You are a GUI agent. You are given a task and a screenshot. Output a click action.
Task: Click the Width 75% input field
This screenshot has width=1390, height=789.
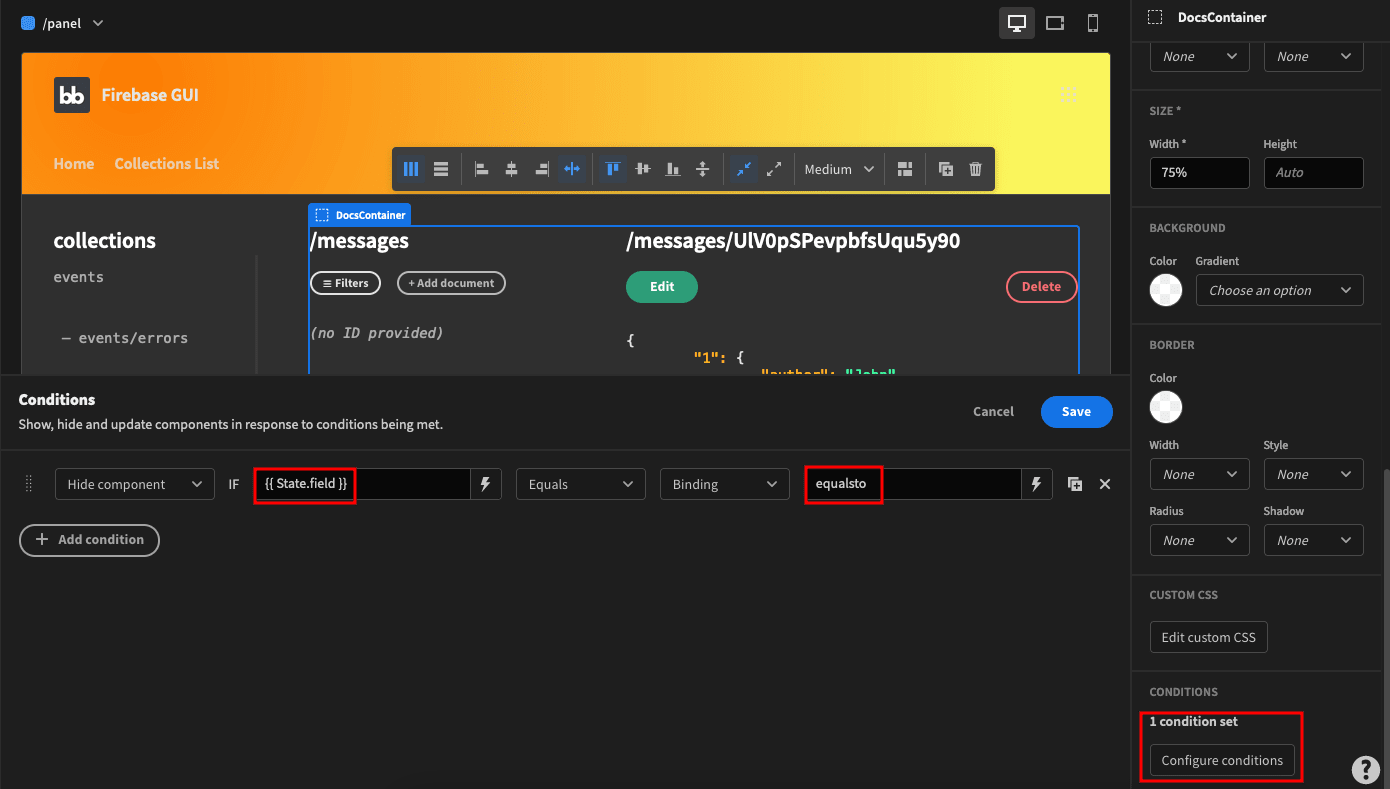click(x=1199, y=172)
